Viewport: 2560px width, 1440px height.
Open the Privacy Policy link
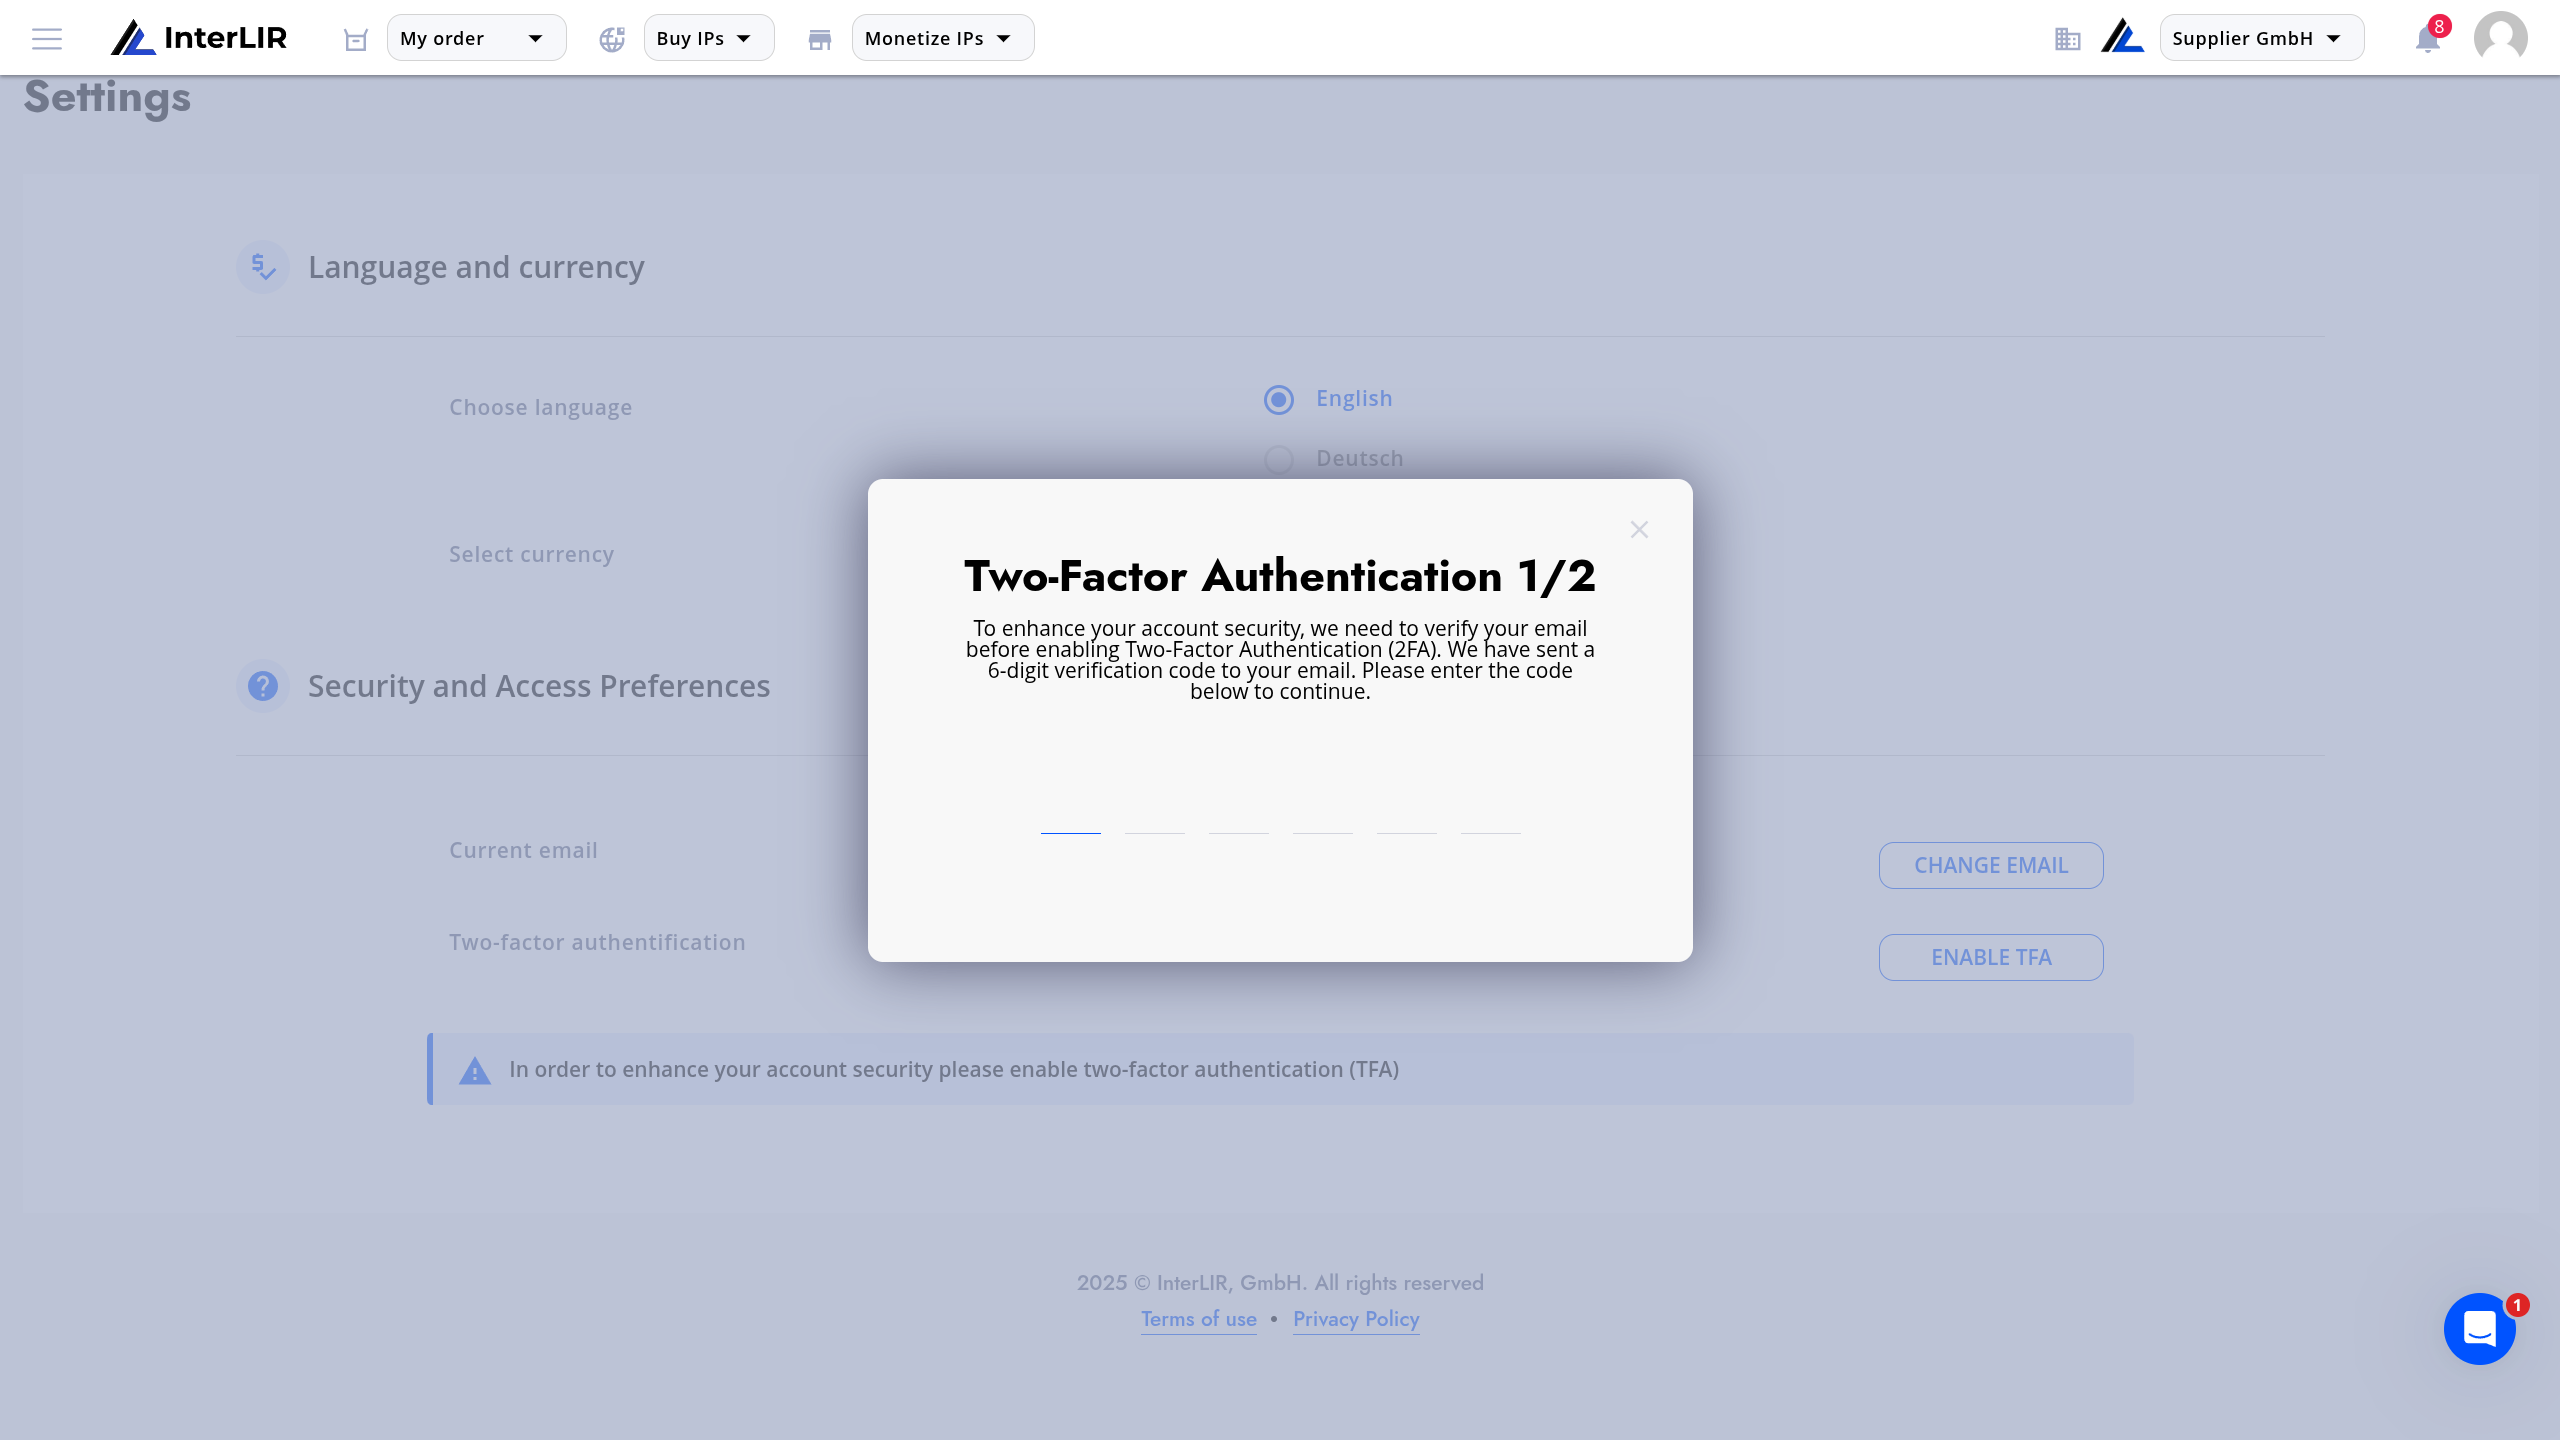(1356, 1319)
